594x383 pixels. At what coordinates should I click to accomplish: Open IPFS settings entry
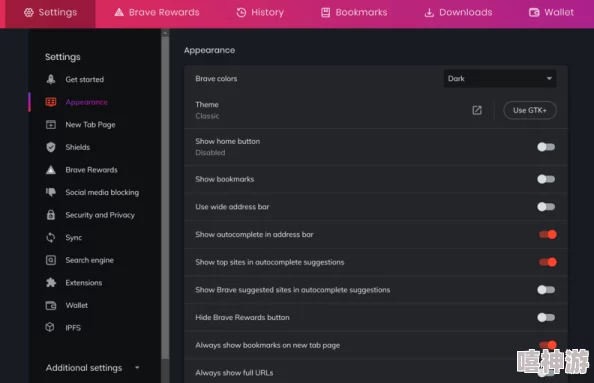73,328
